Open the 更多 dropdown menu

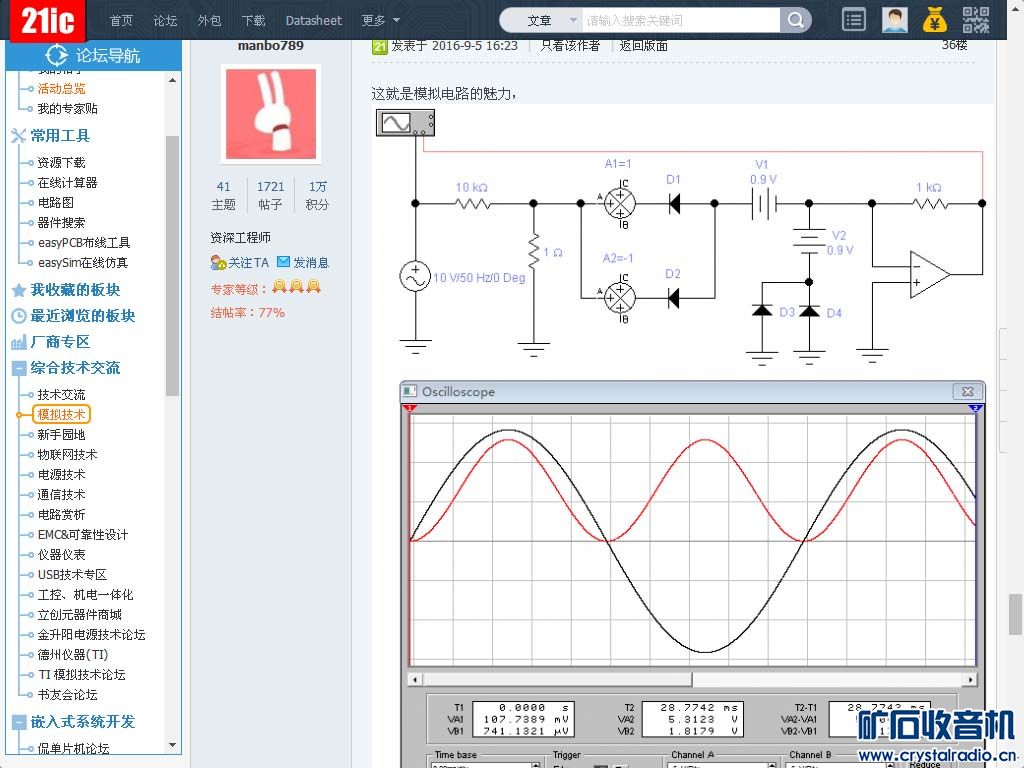tap(380, 20)
